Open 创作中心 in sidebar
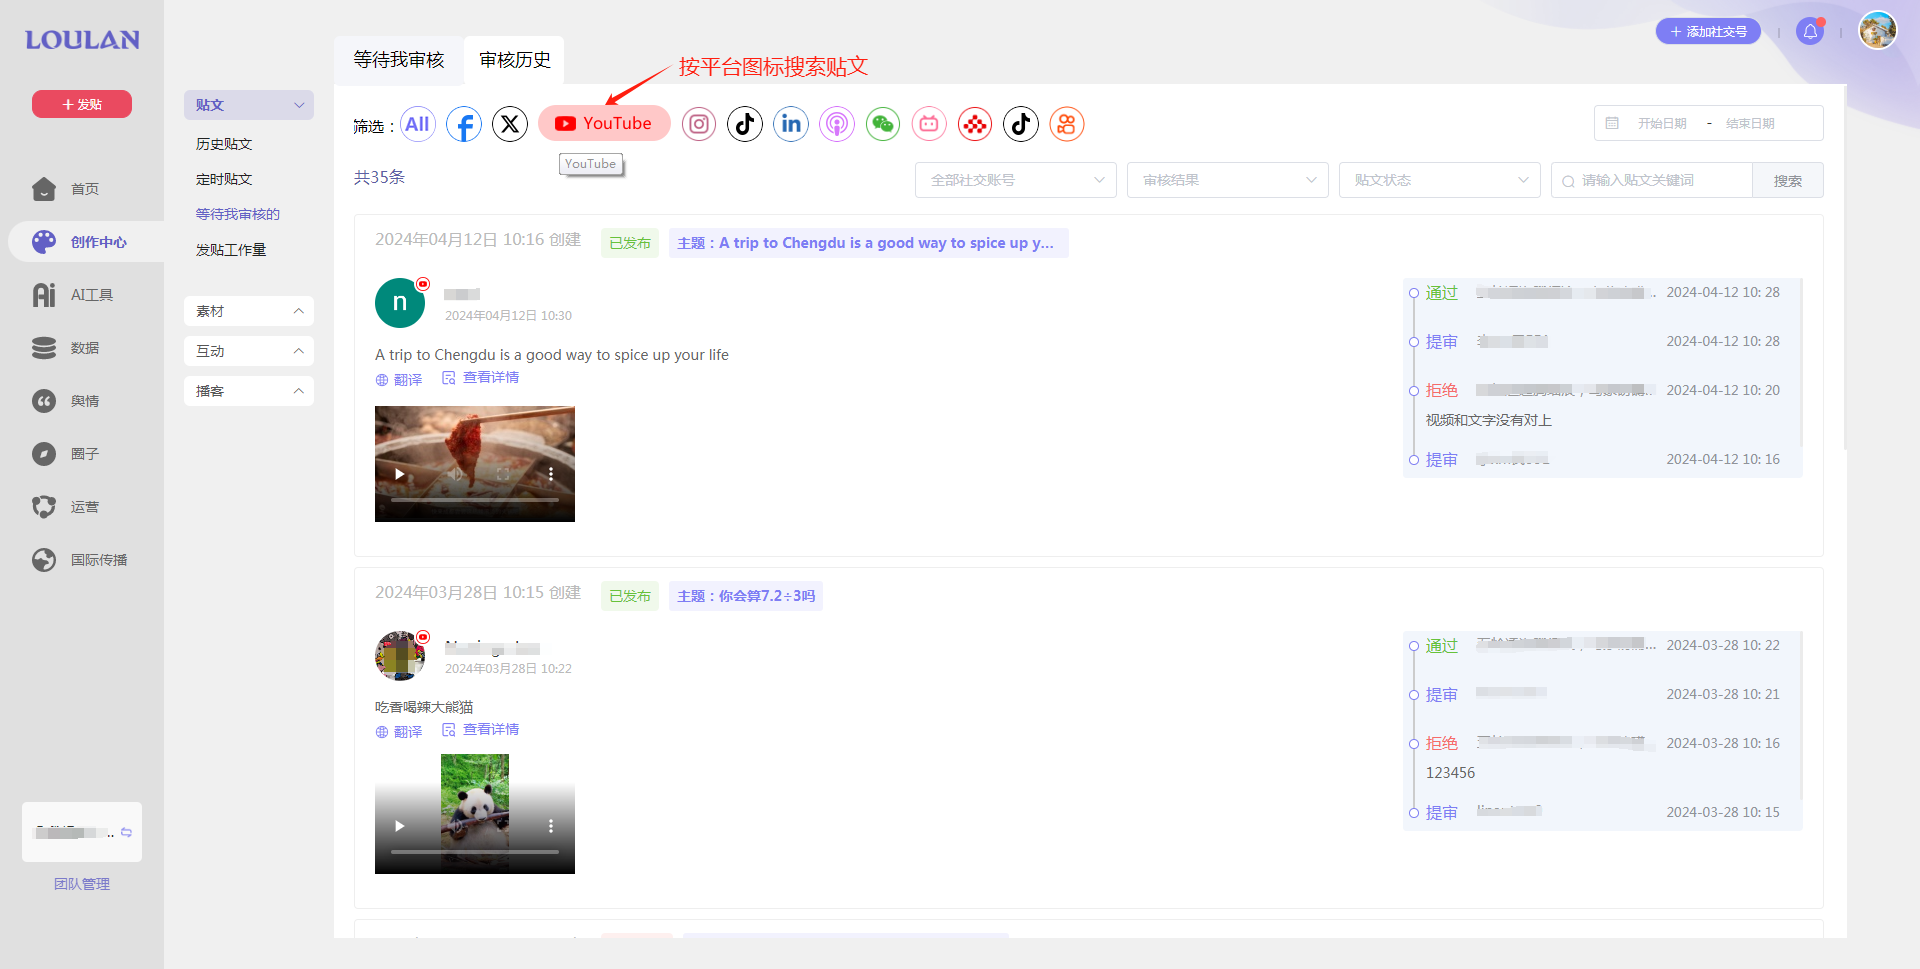Screen dimensions: 1920x969 tap(86, 242)
